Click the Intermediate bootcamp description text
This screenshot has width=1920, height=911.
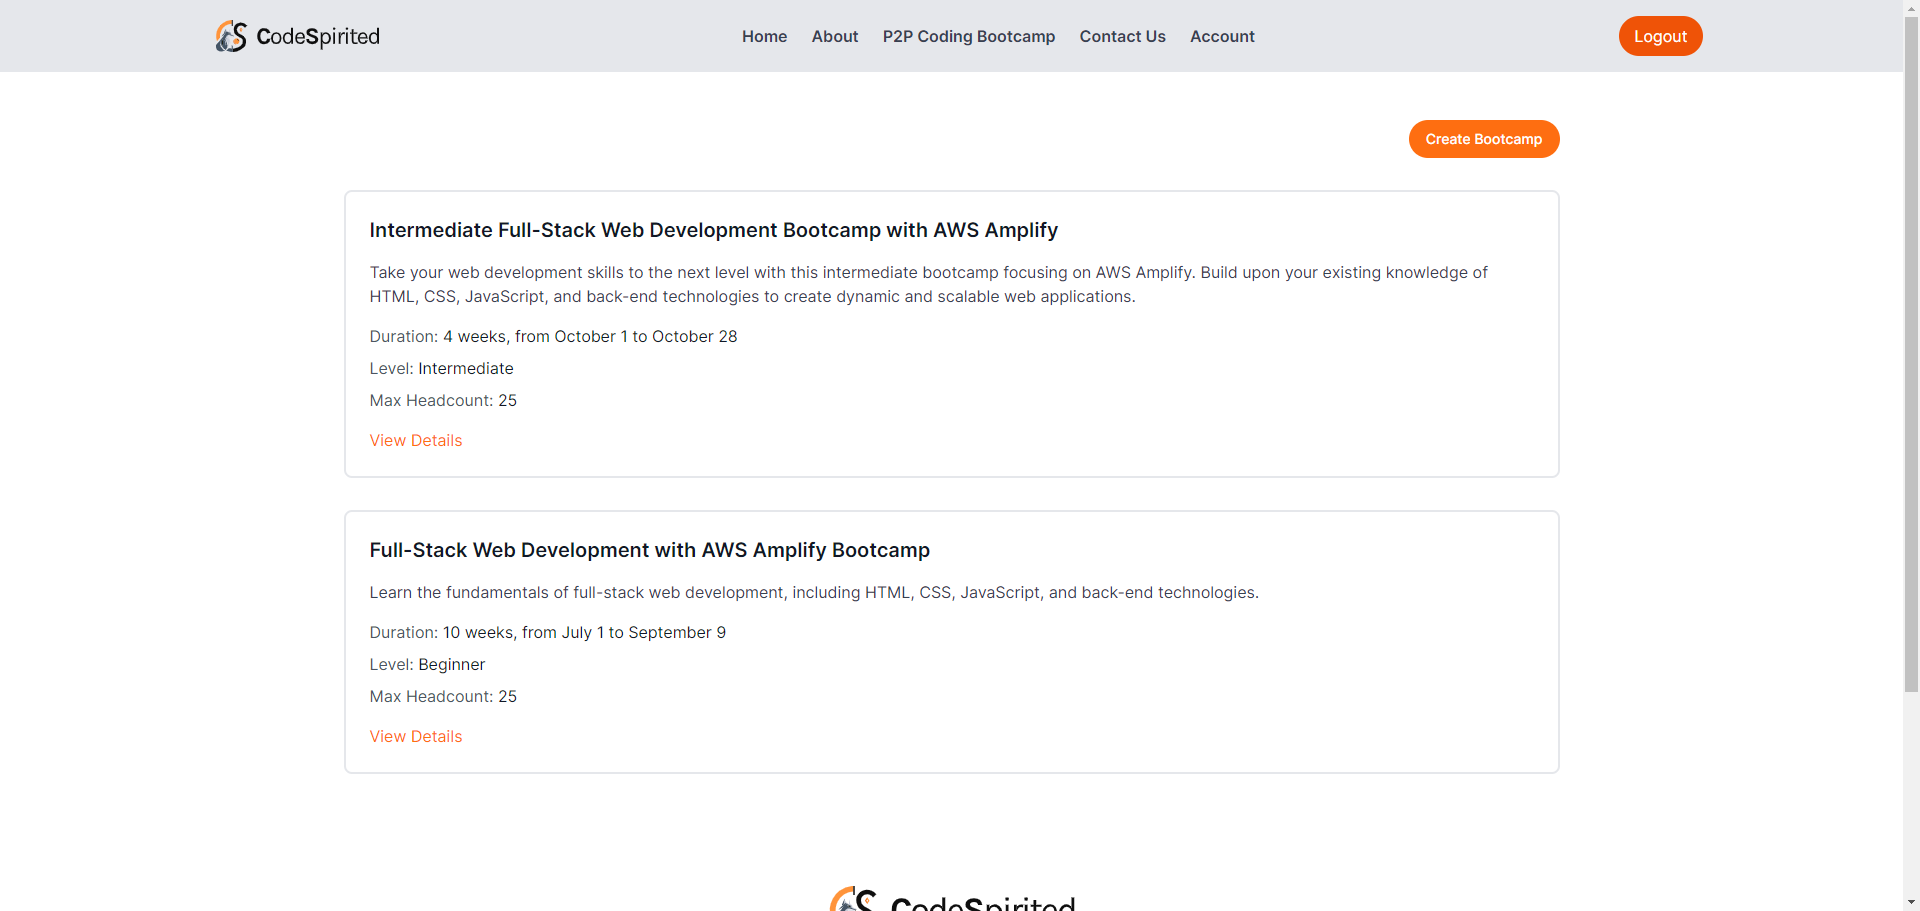click(928, 284)
